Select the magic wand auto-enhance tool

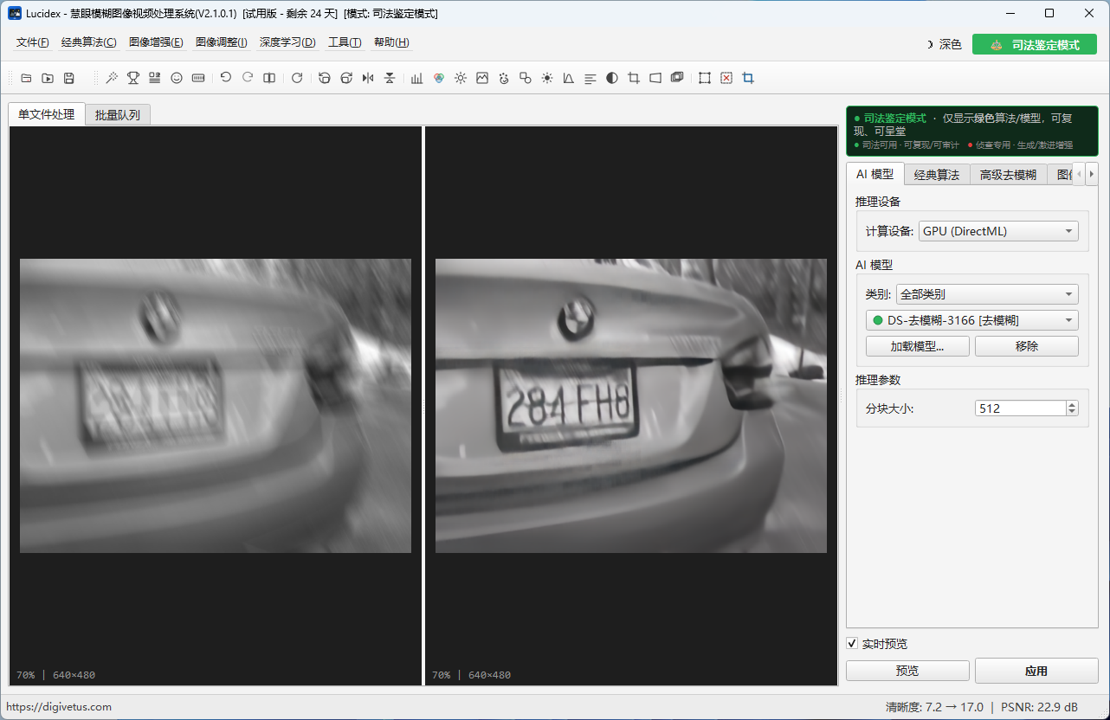112,78
